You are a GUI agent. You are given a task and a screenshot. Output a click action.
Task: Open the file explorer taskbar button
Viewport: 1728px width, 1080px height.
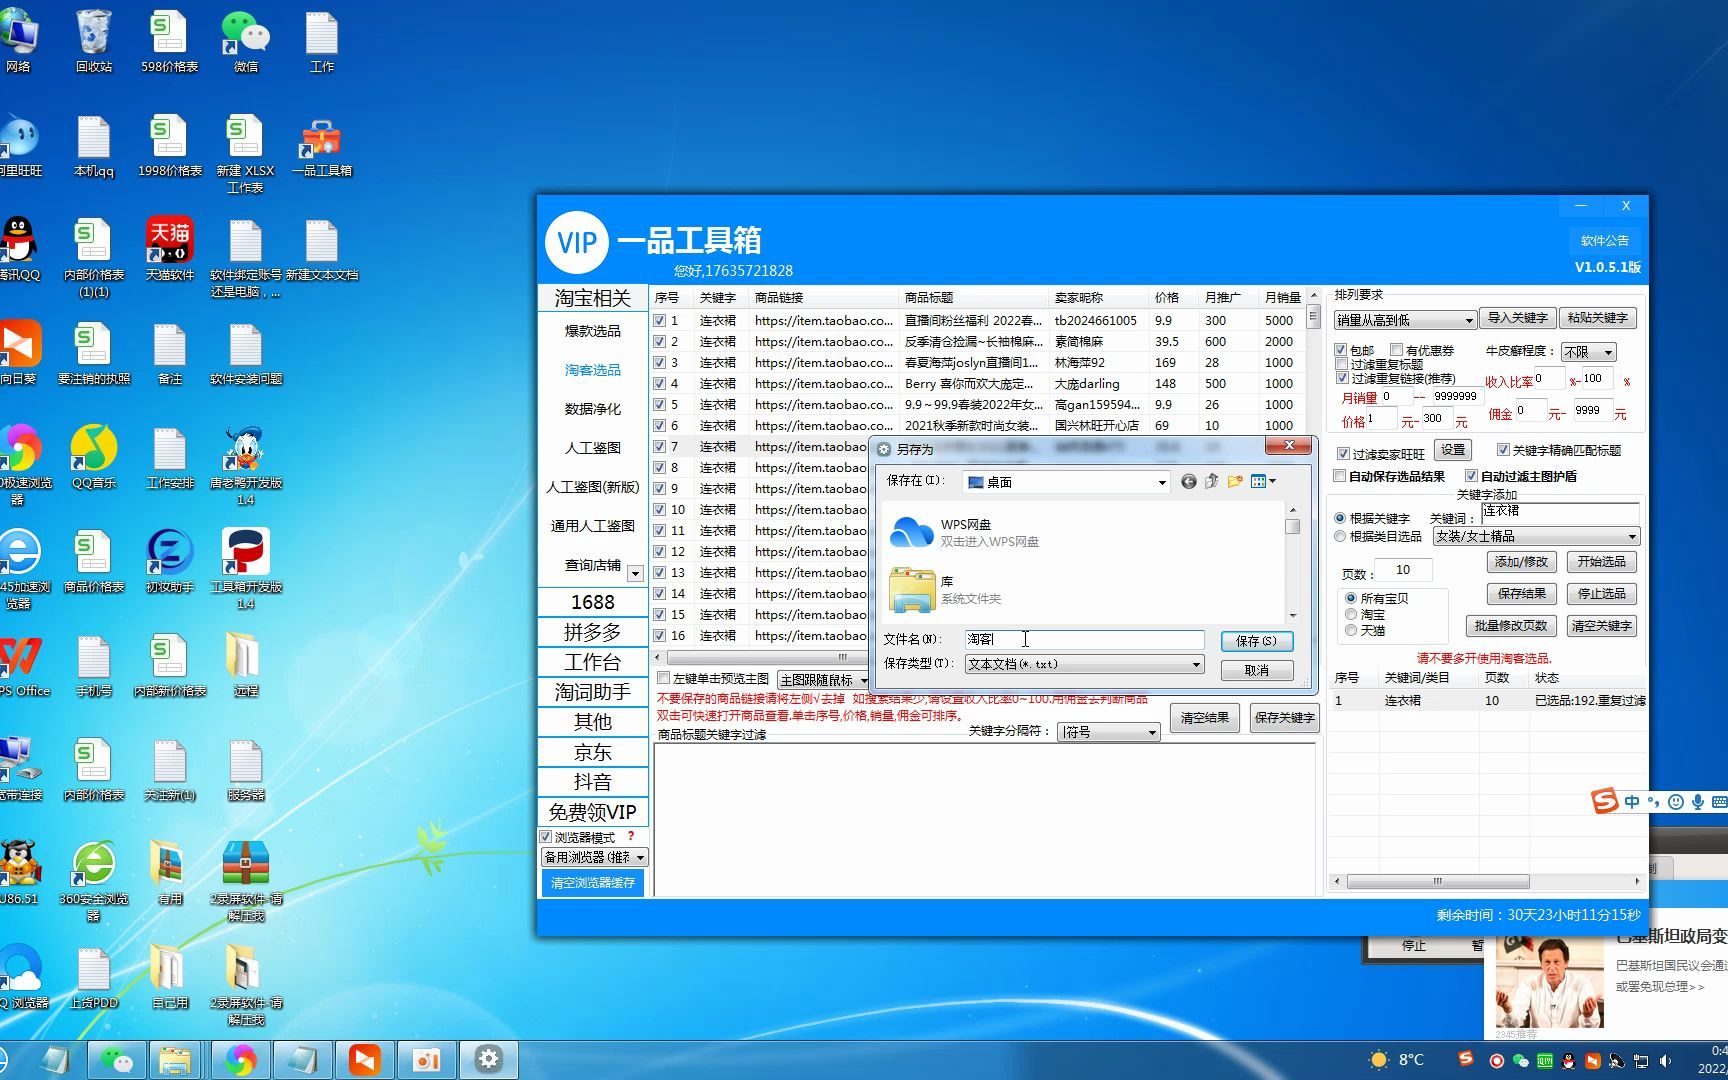click(x=175, y=1059)
